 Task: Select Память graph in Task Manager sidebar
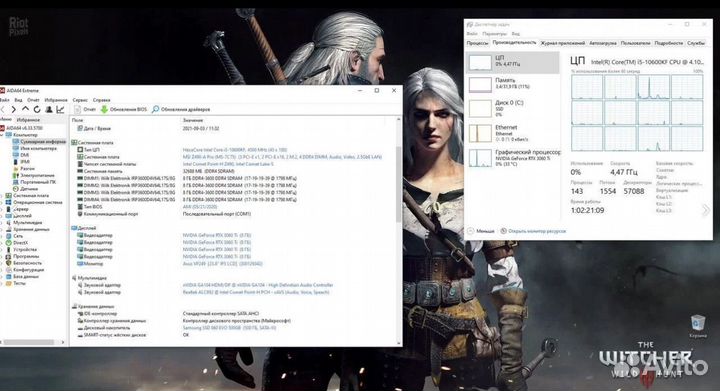tap(513, 84)
